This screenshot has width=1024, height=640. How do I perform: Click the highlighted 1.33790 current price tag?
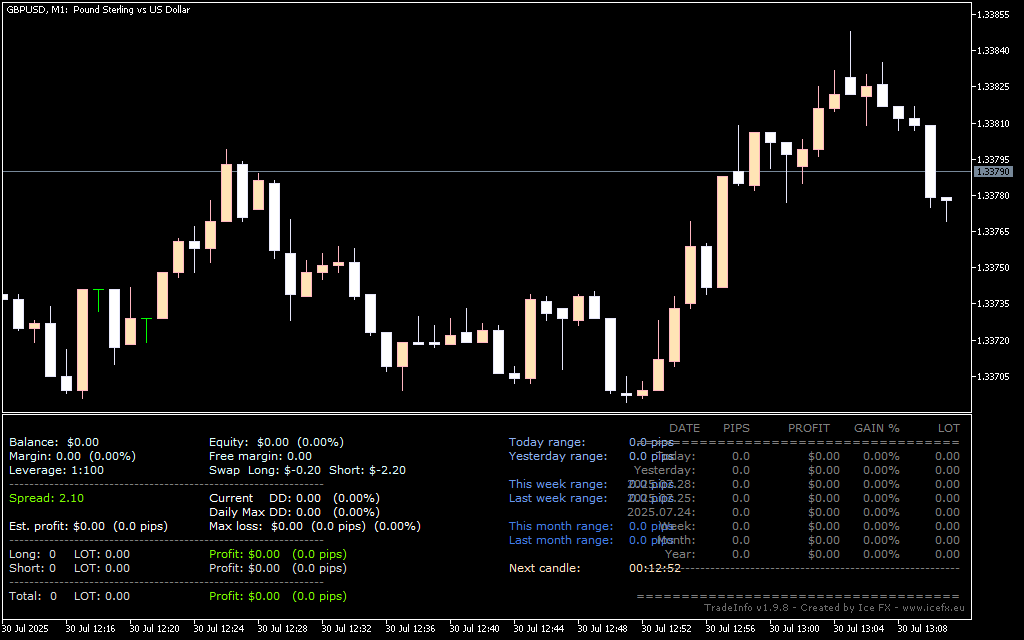click(x=993, y=172)
